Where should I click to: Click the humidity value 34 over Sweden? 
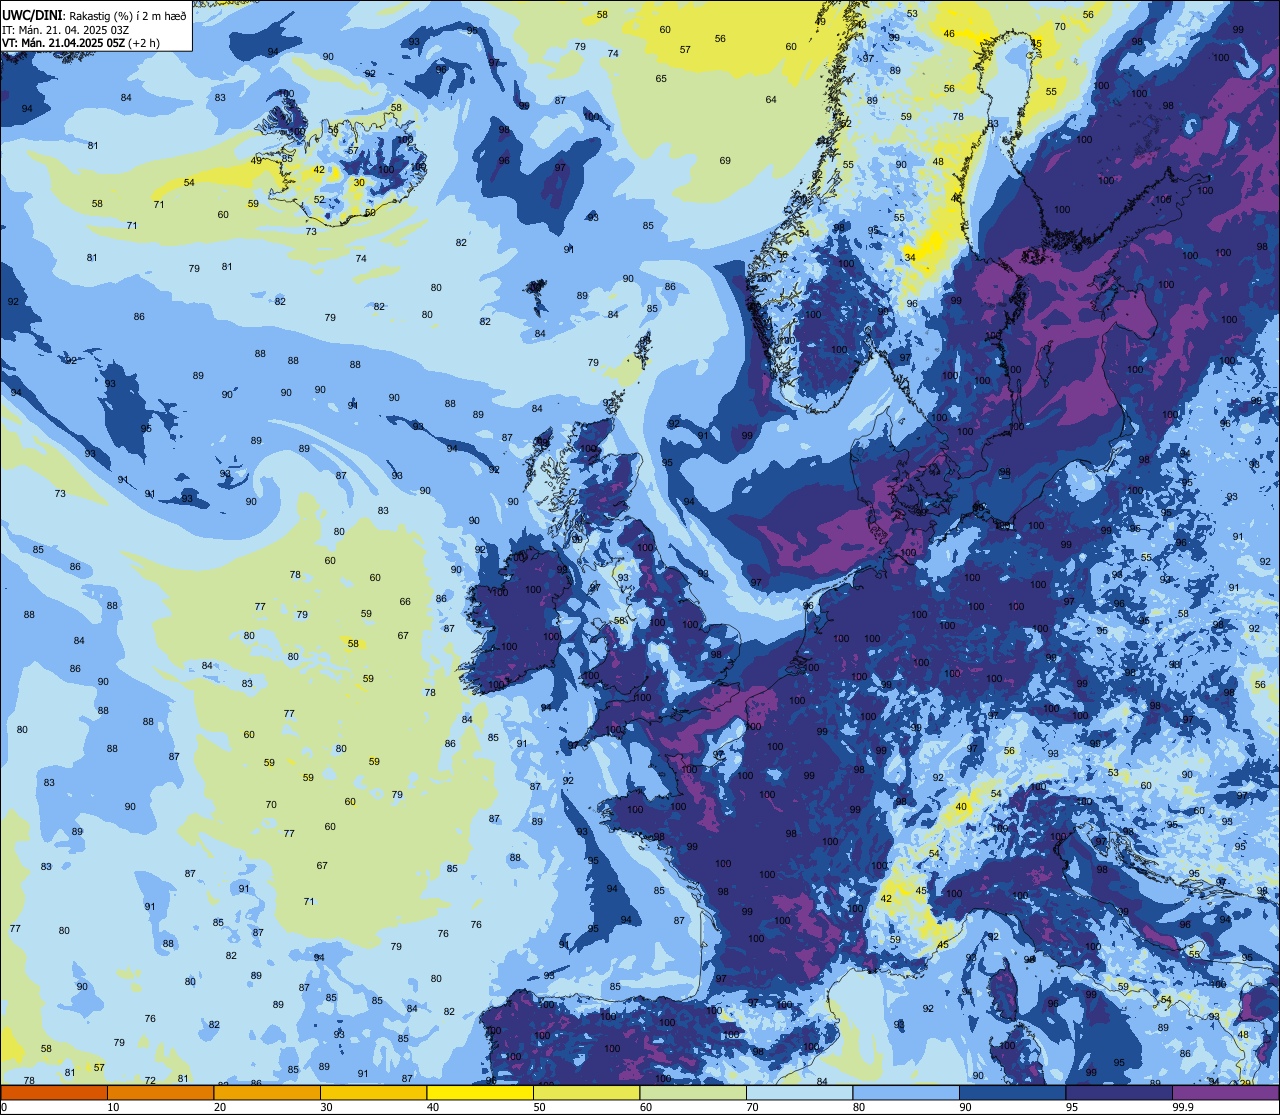tap(910, 257)
